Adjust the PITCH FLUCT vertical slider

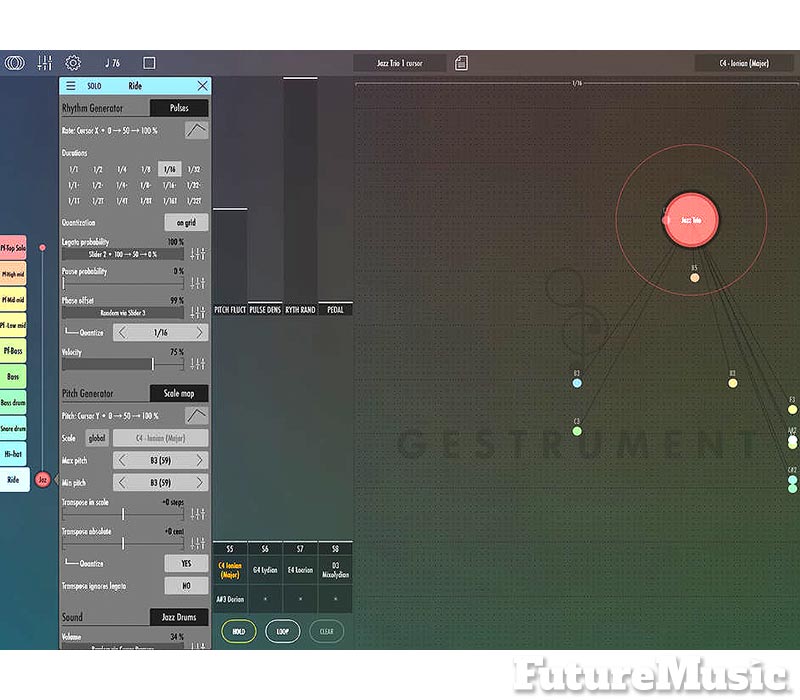click(230, 255)
